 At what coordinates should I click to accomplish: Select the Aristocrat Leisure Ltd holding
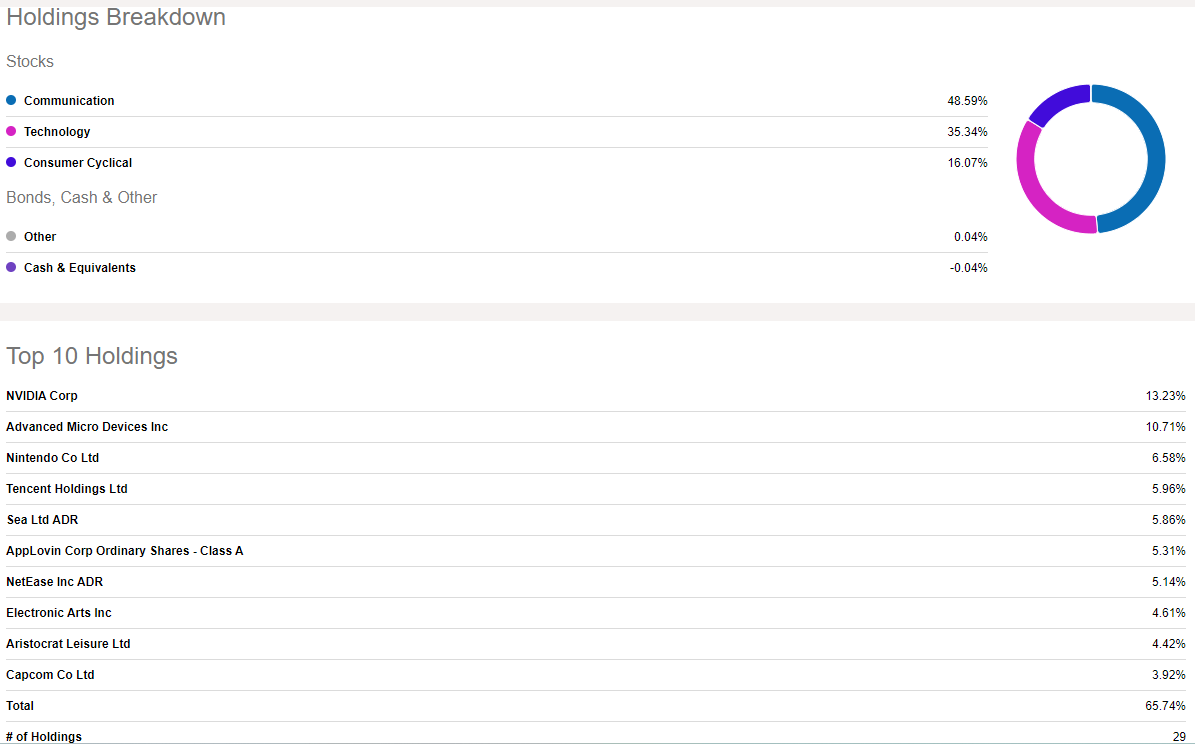pos(68,644)
